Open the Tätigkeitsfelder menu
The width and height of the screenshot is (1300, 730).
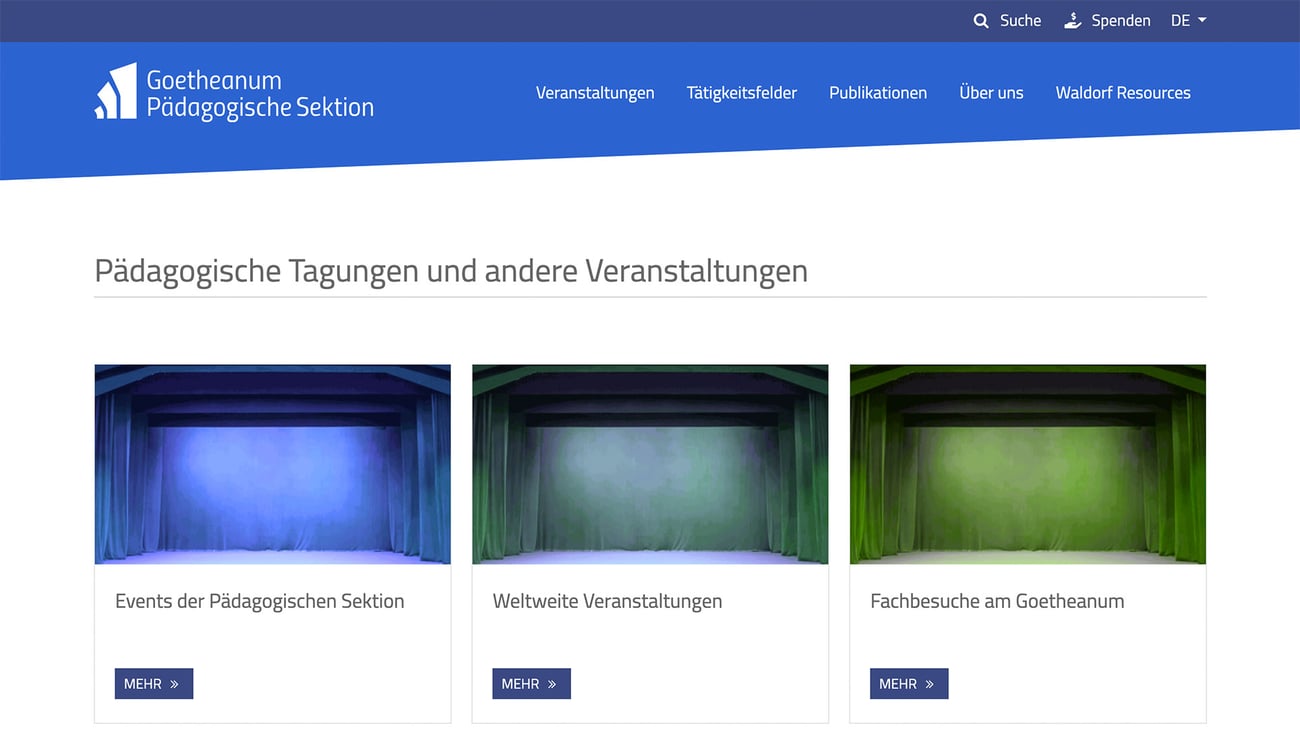tap(742, 93)
